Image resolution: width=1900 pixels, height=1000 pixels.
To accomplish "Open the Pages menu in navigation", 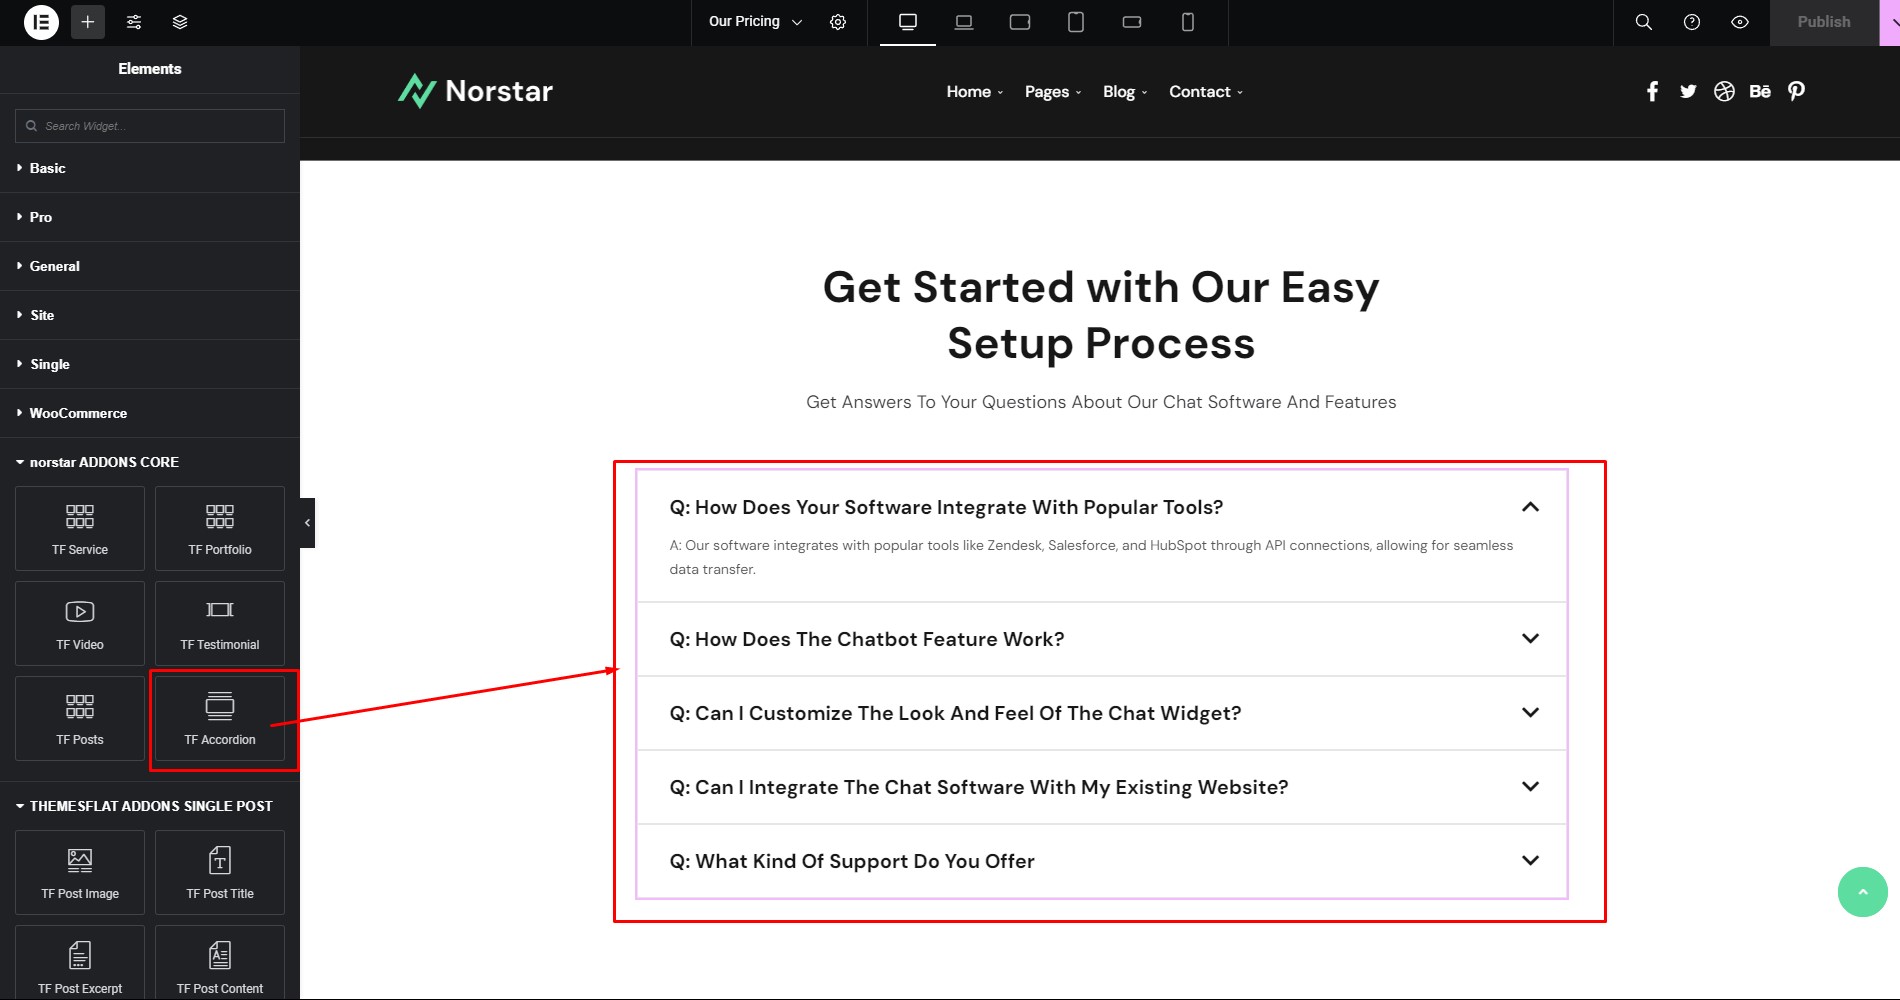I will 1053,92.
